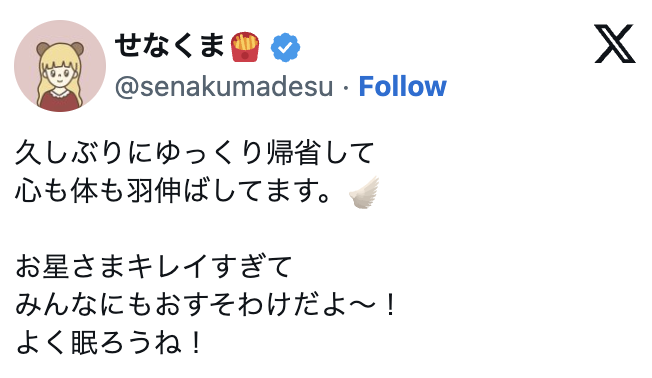Open the X logo in the corner
This screenshot has height=378, width=652.
click(615, 44)
